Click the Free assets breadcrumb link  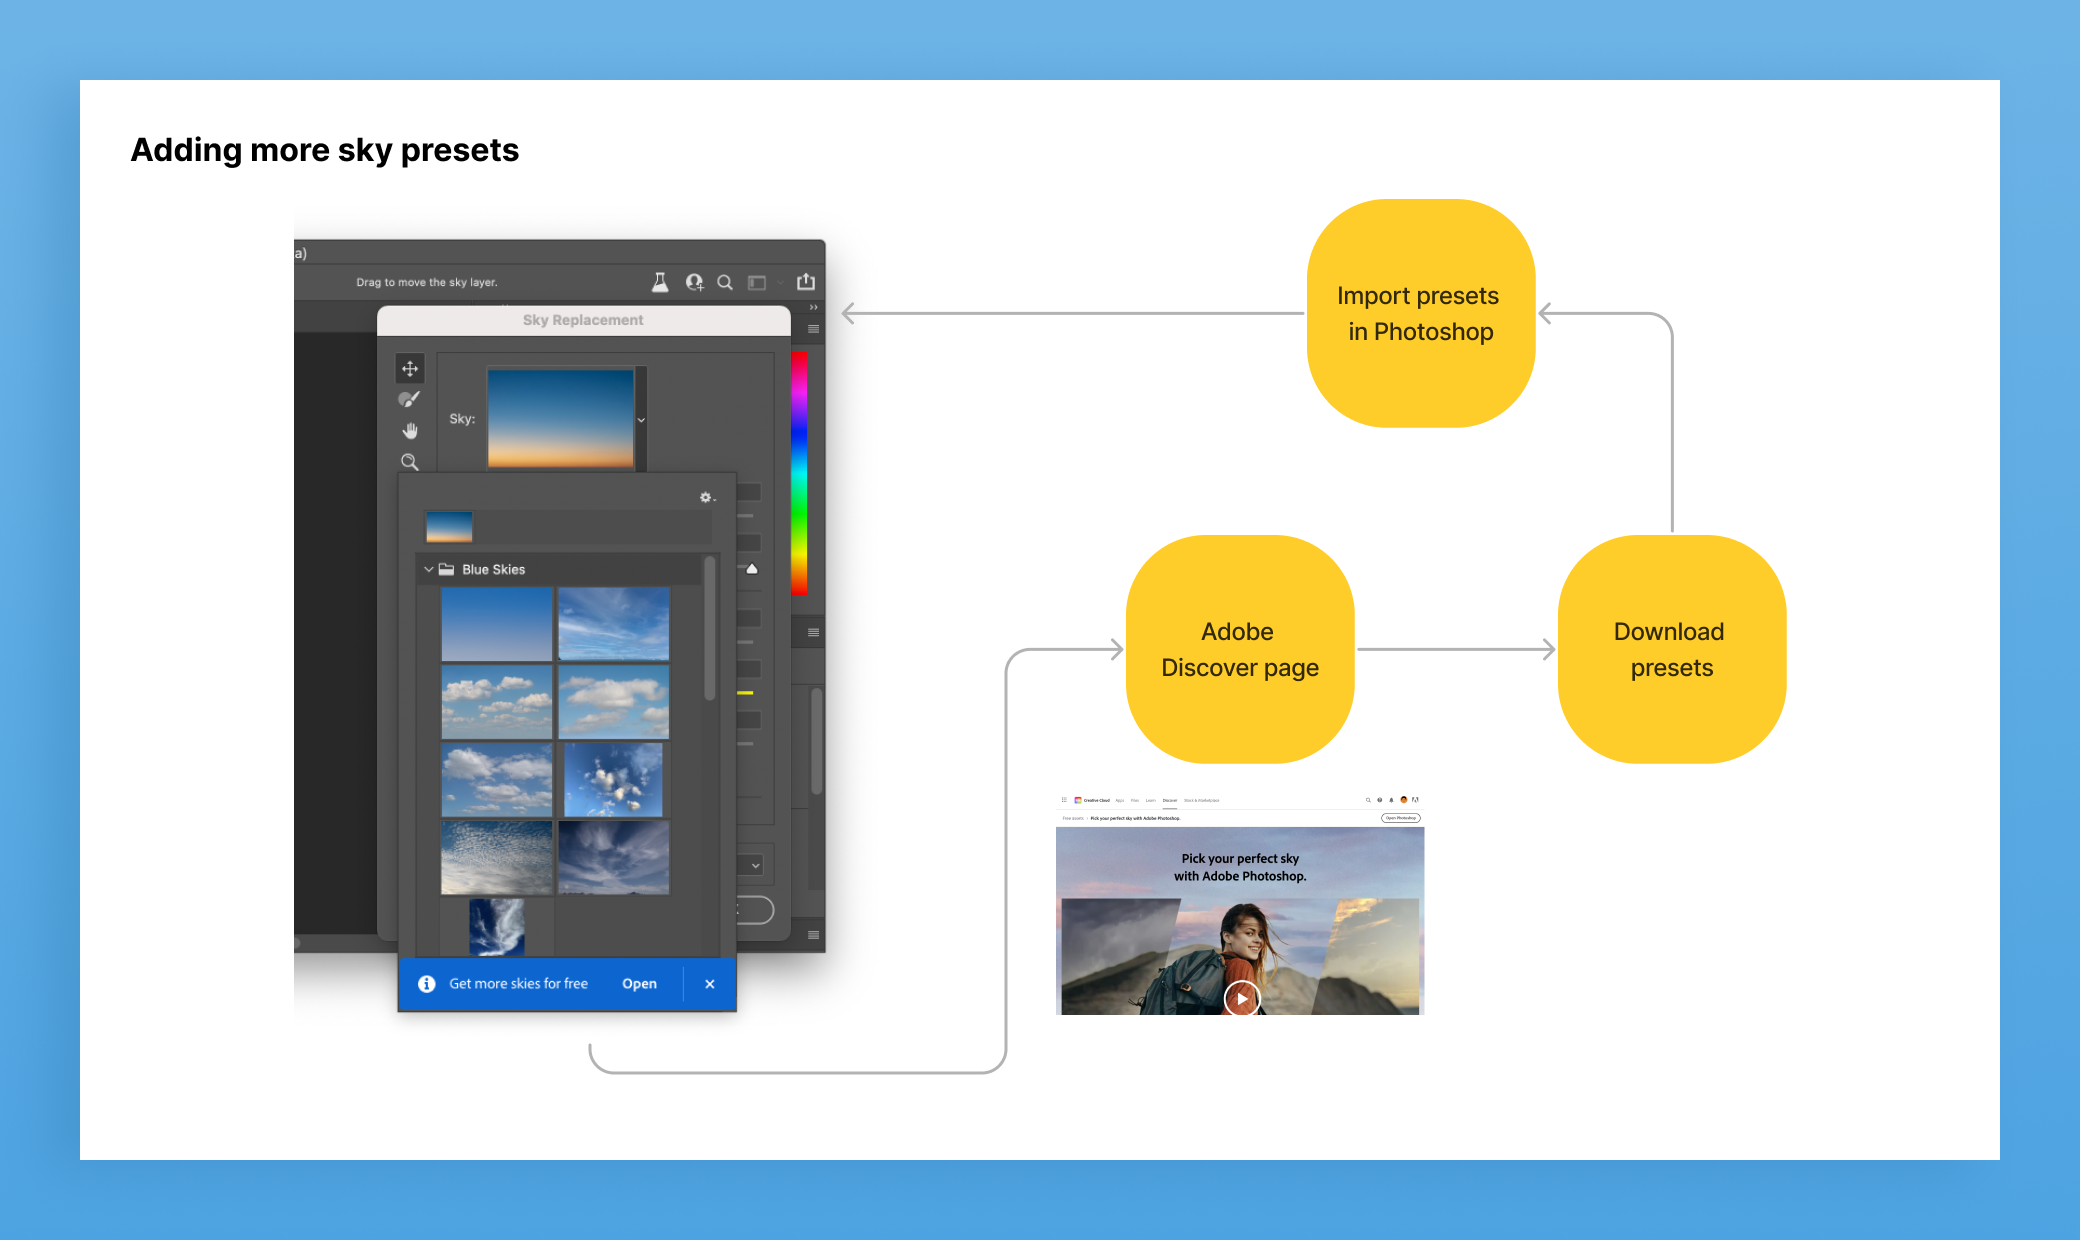1073,818
